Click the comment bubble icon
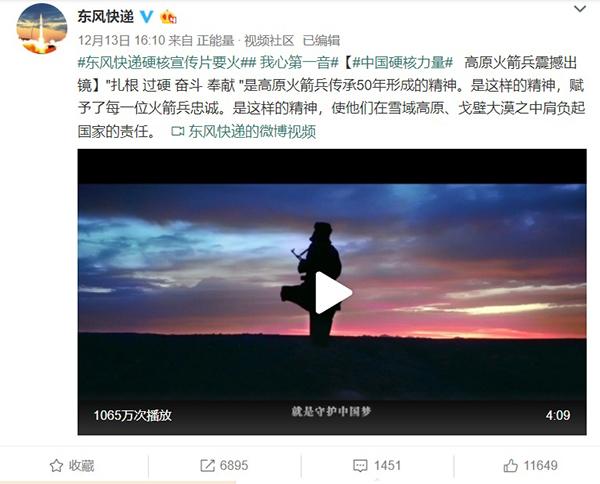 coord(360,466)
